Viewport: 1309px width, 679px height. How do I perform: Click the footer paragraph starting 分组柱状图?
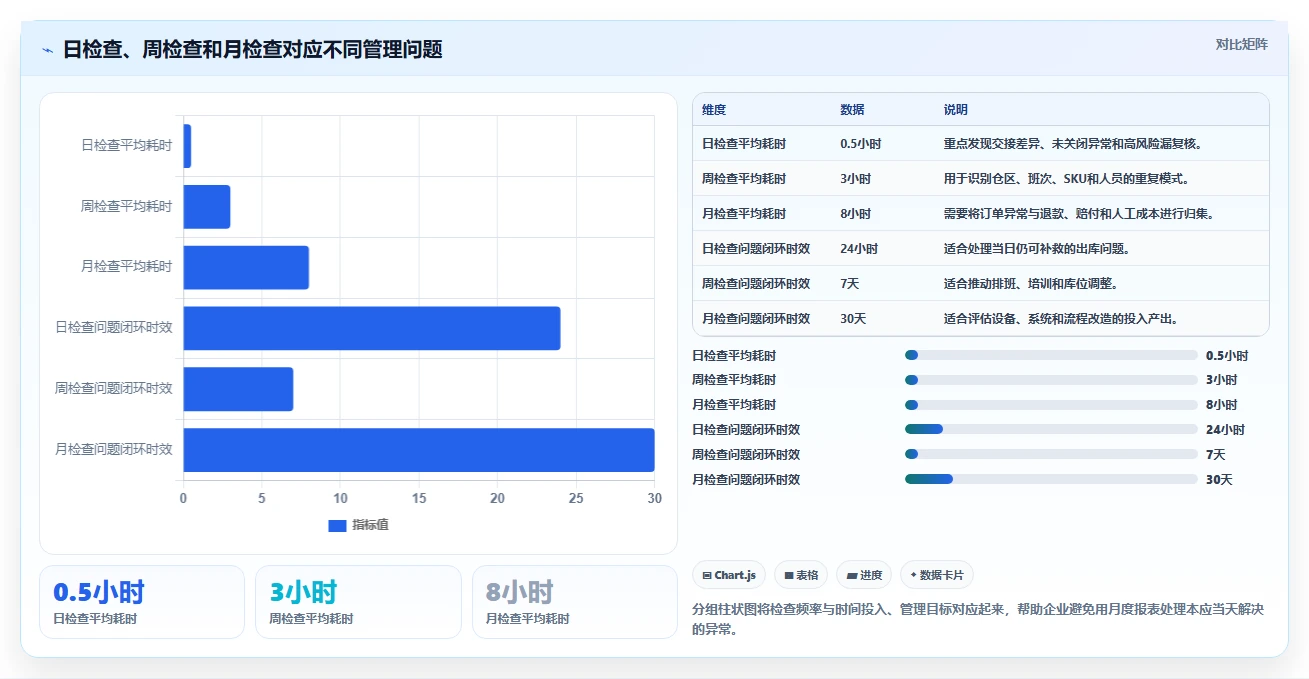[978, 619]
